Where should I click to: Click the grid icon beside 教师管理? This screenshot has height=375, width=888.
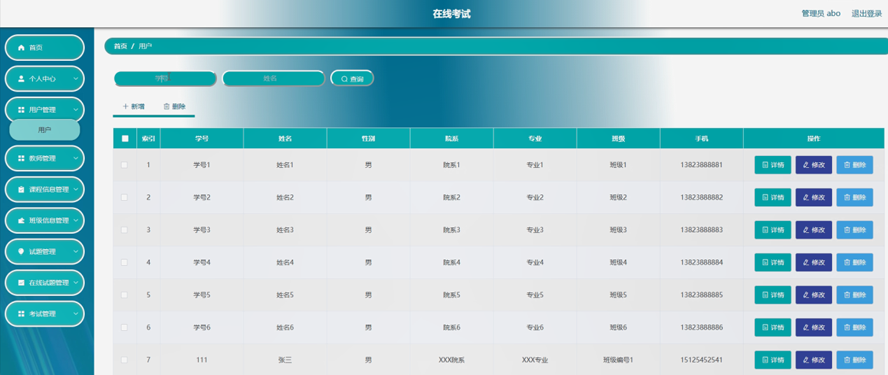22,158
